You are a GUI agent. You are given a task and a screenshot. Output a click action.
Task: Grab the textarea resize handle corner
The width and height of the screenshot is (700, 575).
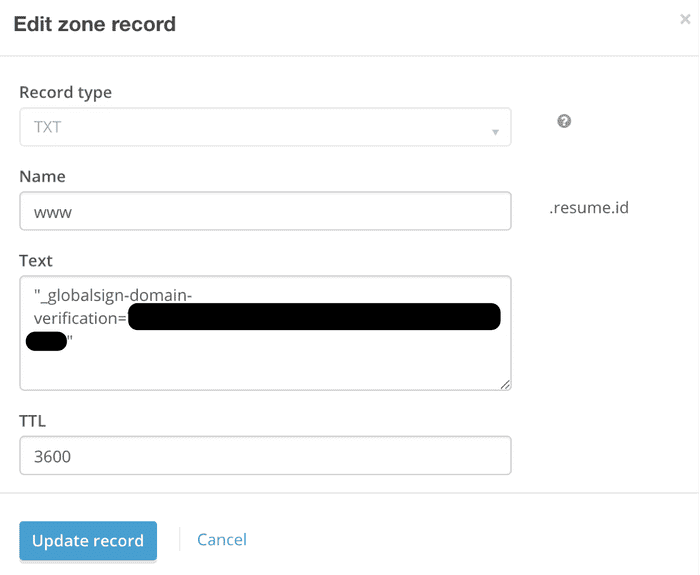[x=506, y=384]
